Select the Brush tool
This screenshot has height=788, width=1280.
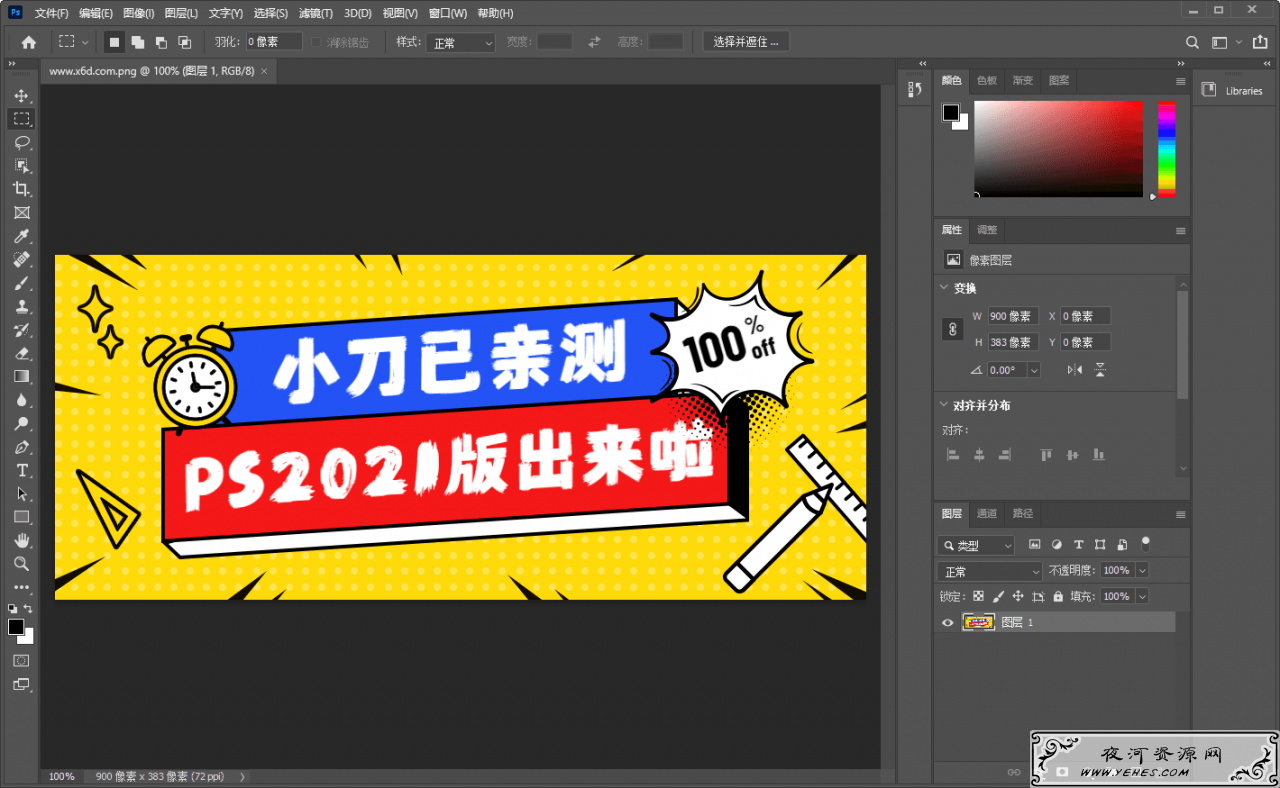click(21, 283)
